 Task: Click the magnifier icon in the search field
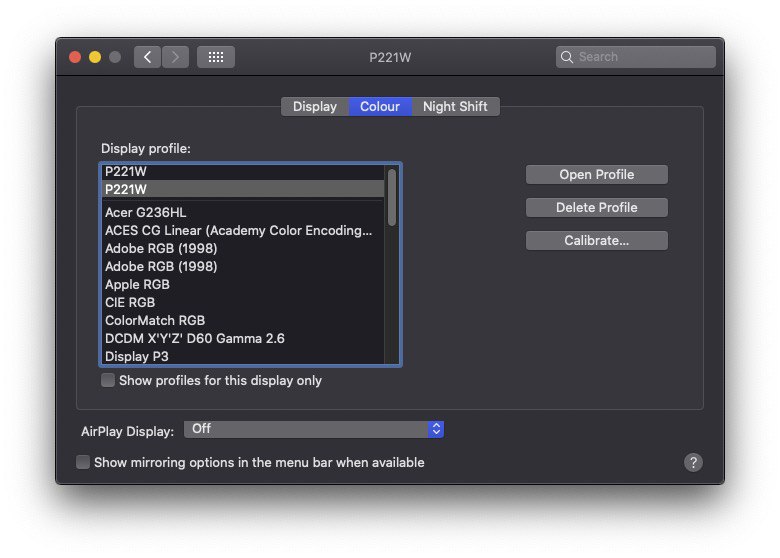tap(567, 57)
